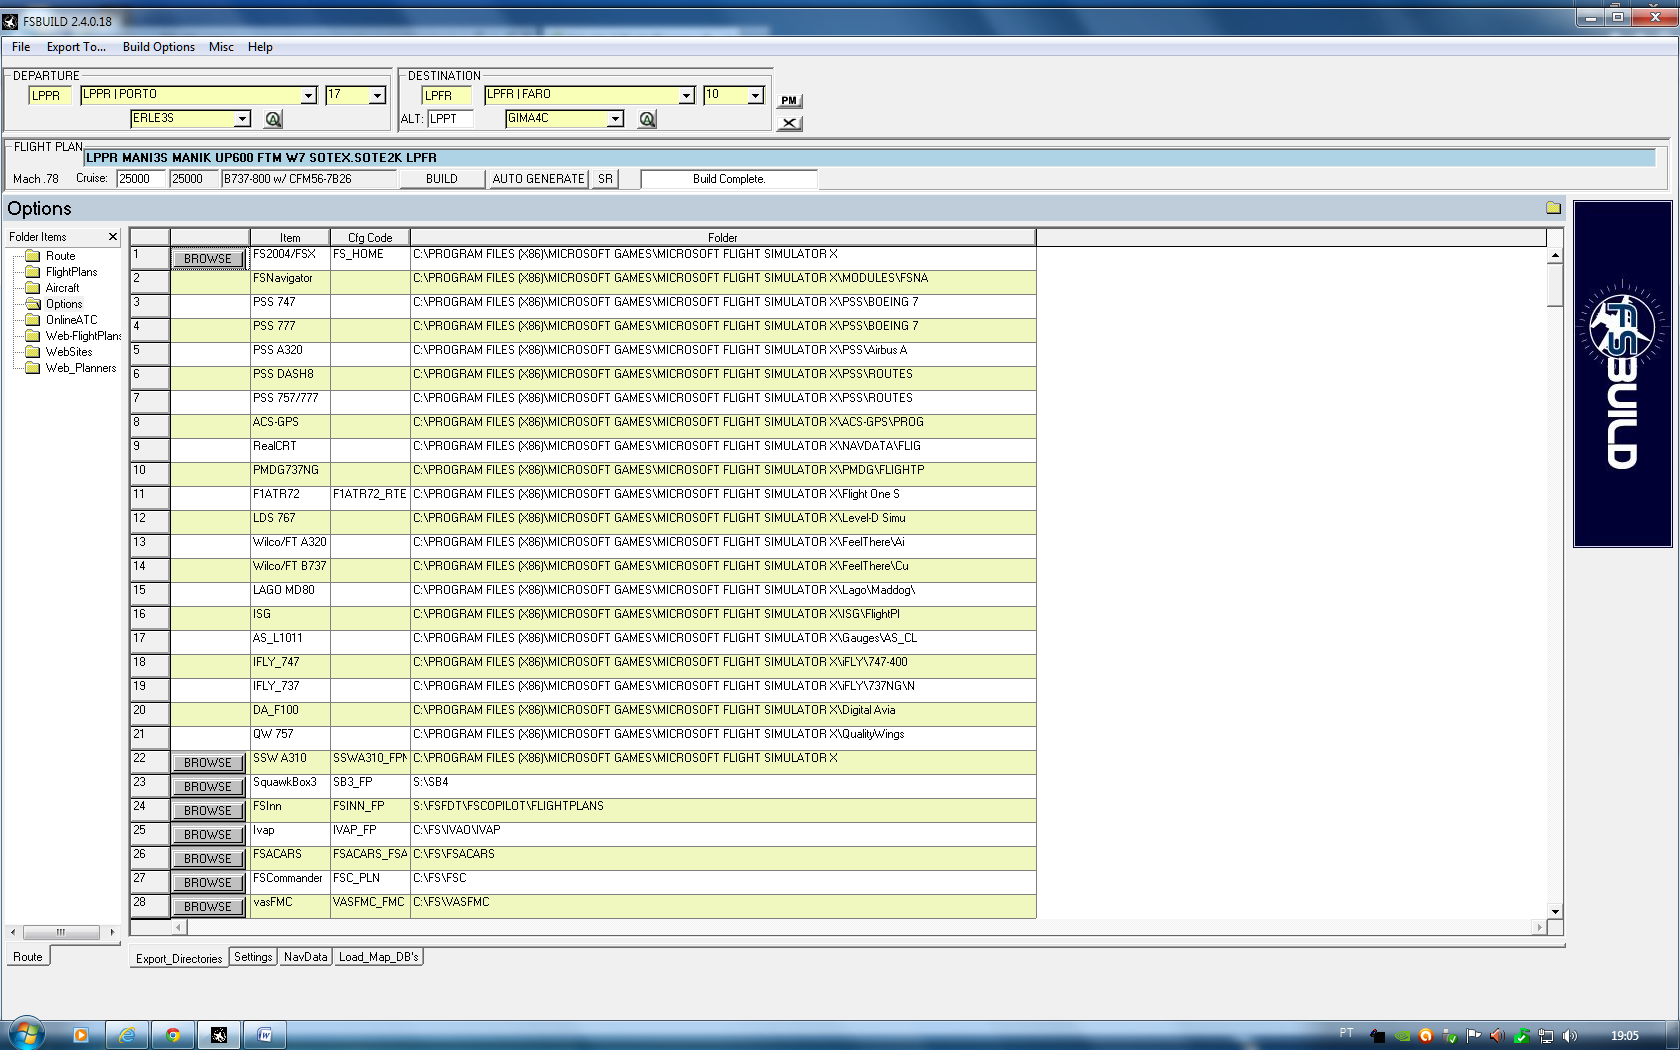Click BROWSE for FSACARS row
This screenshot has height=1050, width=1680.
tap(208, 859)
